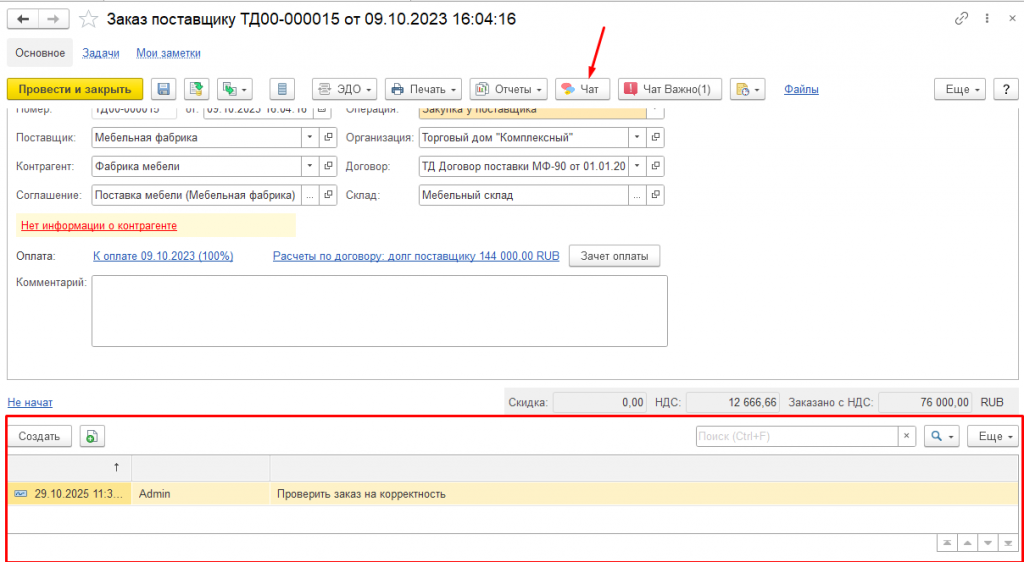Jump to first row in the tasks list
The image size is (1024, 562).
point(946,543)
